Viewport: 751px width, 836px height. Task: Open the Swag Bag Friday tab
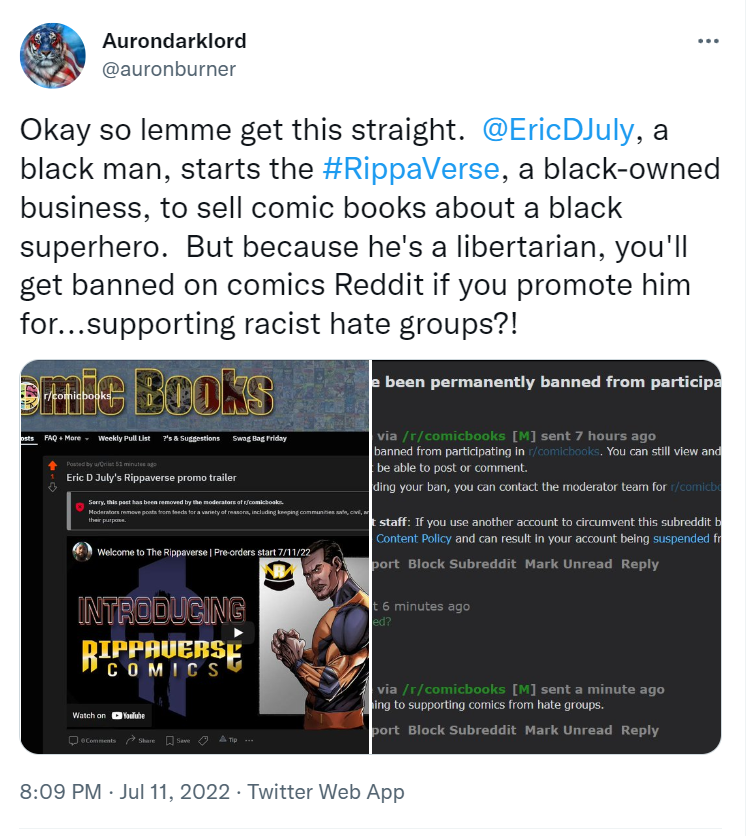[260, 438]
